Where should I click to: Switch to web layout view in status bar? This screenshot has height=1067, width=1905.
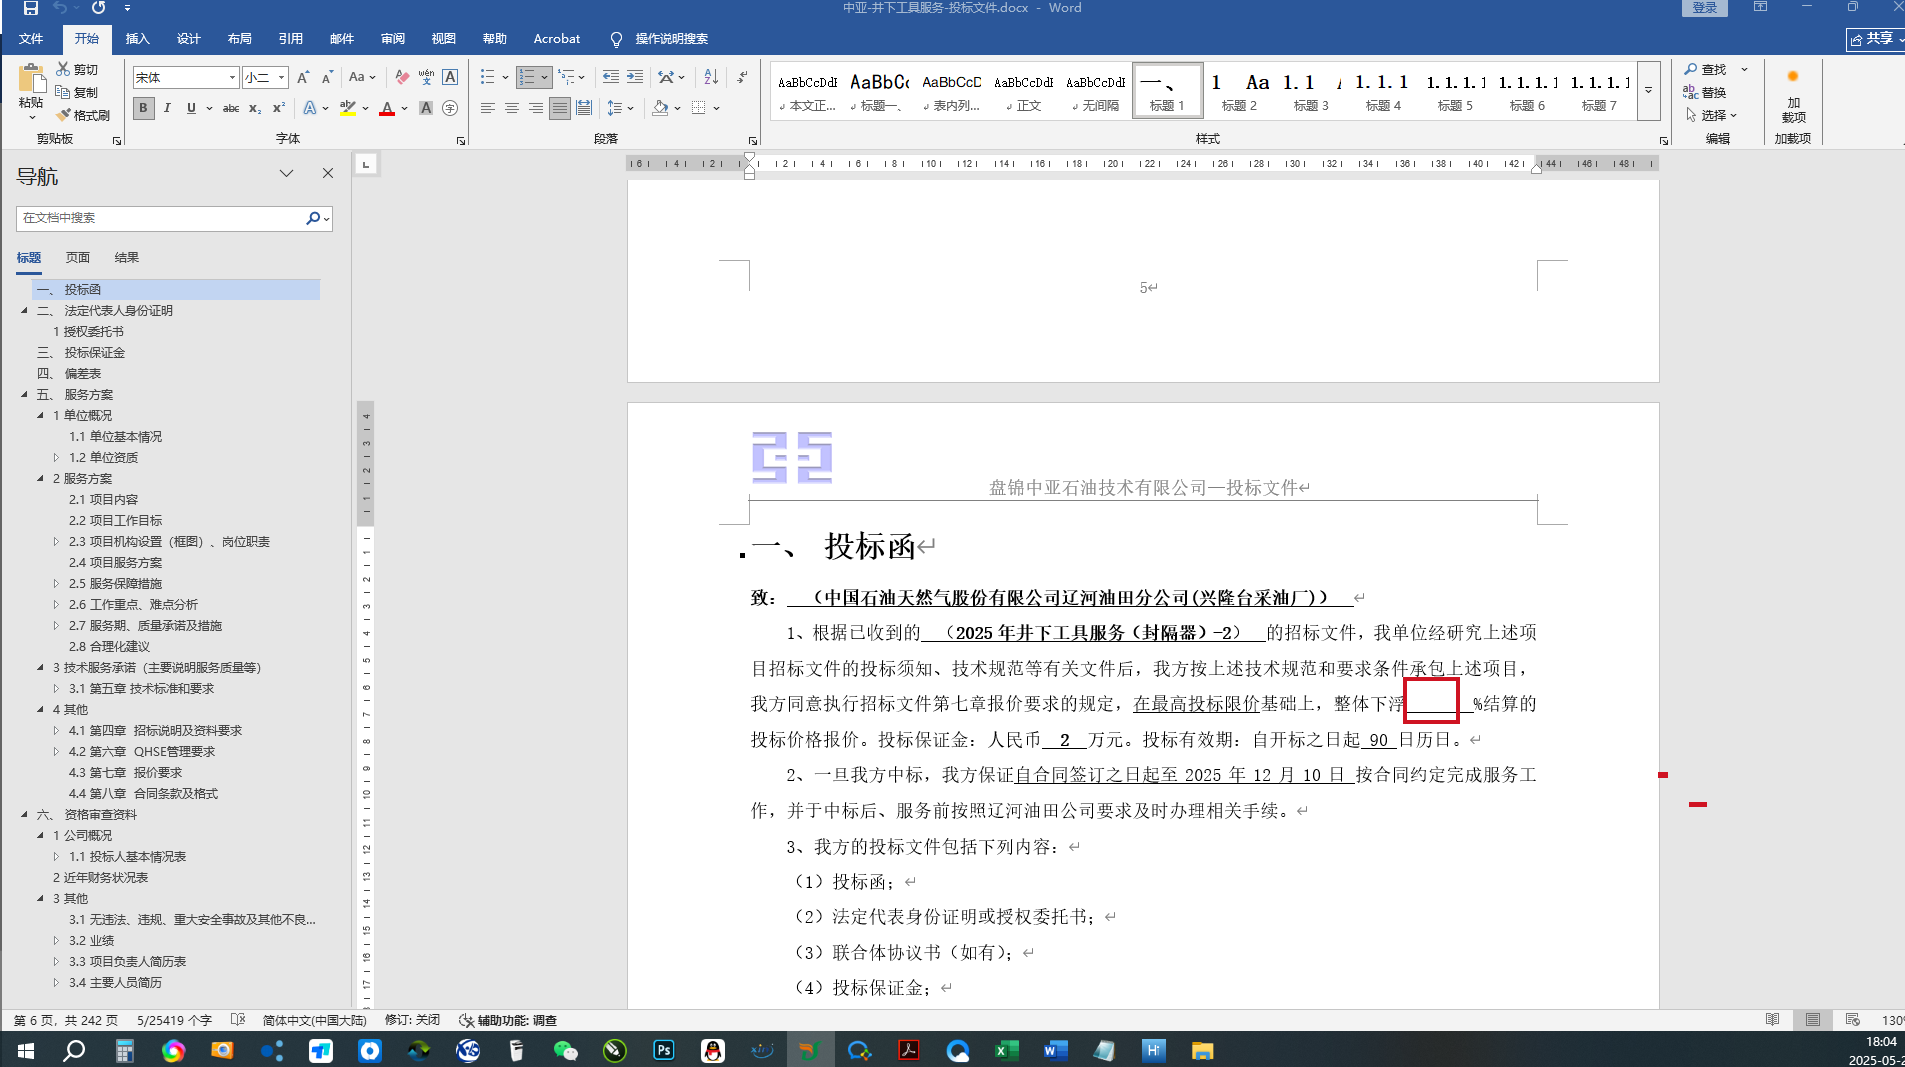[1852, 1020]
